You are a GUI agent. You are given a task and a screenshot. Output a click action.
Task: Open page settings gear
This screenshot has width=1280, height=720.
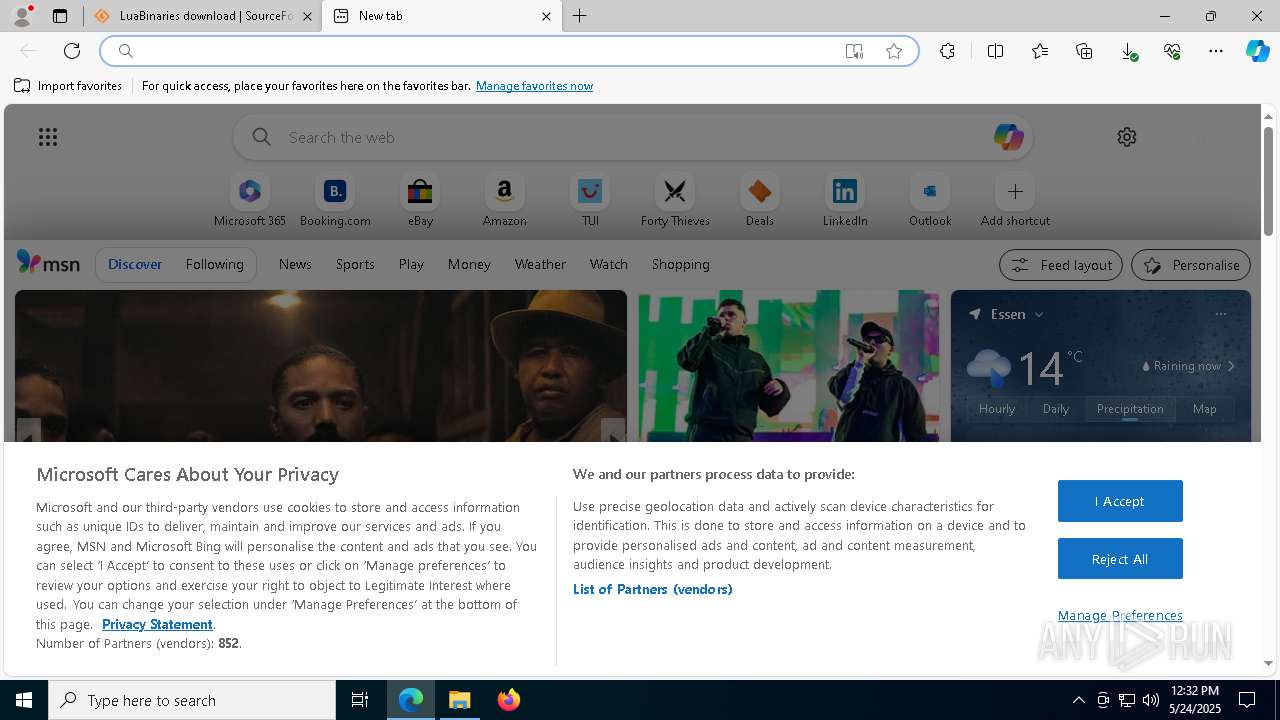pyautogui.click(x=1127, y=137)
